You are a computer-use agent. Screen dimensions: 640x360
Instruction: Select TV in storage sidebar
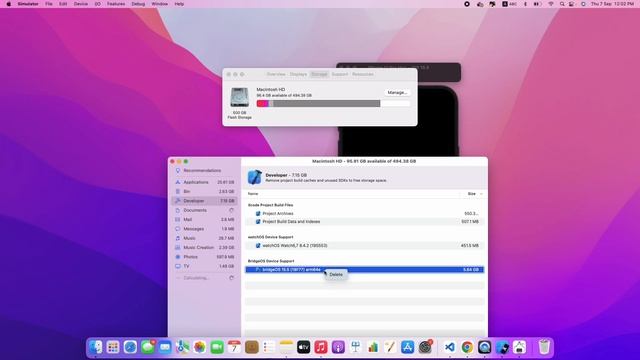pyautogui.click(x=204, y=266)
